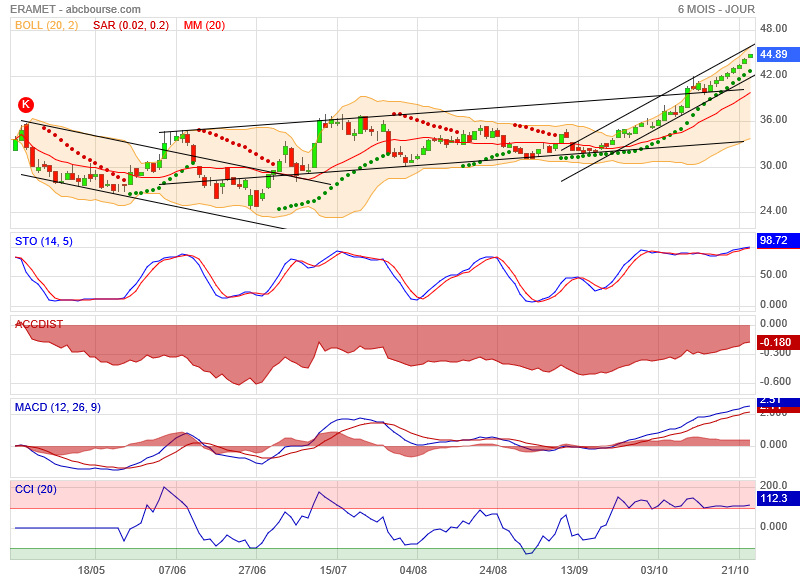This screenshot has height=580, width=800.
Task: Click the 6 MOIS - JOUR label
Action: point(716,9)
